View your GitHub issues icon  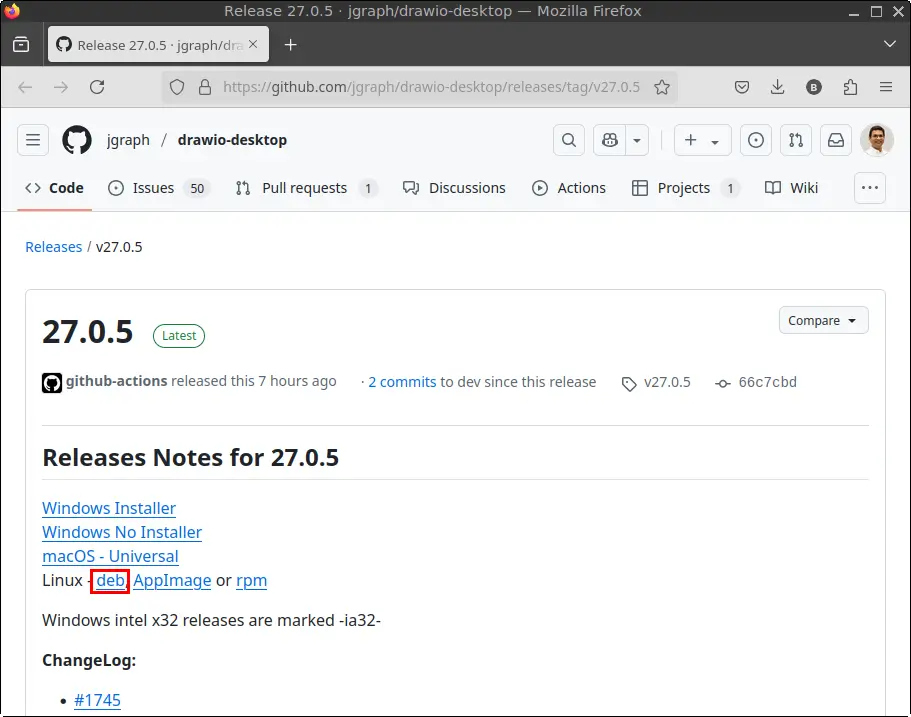[x=756, y=140]
